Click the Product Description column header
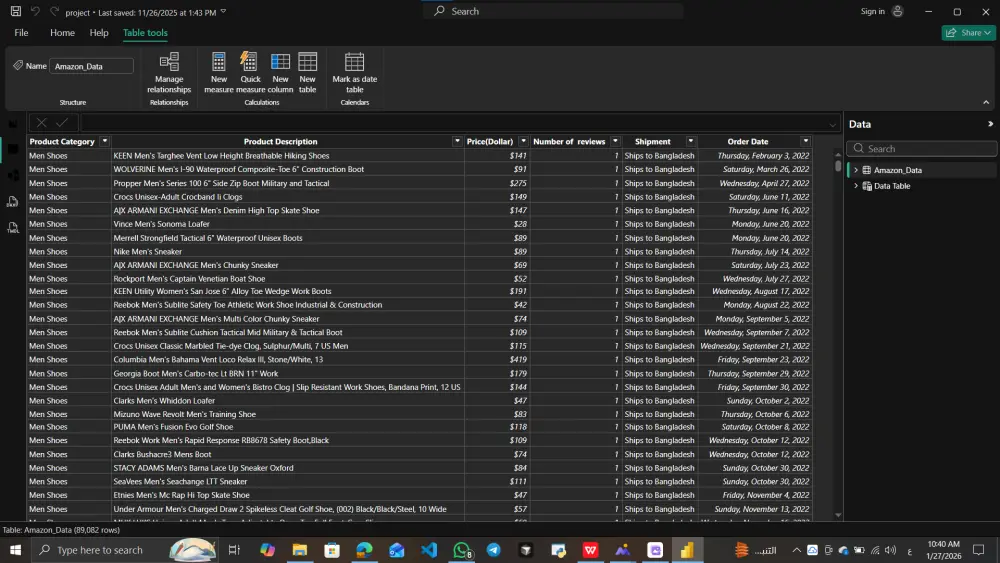The image size is (1000, 563). pos(281,142)
